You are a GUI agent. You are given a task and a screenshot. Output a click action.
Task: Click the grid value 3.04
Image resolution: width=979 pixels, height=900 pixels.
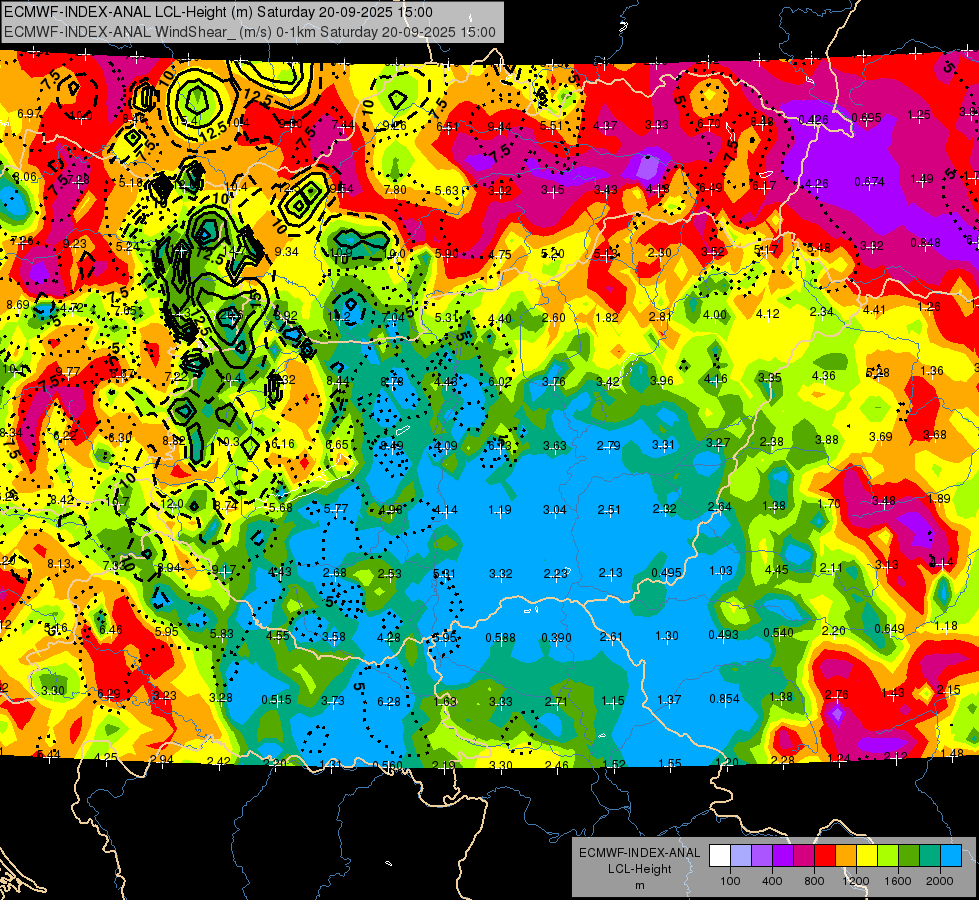(554, 510)
